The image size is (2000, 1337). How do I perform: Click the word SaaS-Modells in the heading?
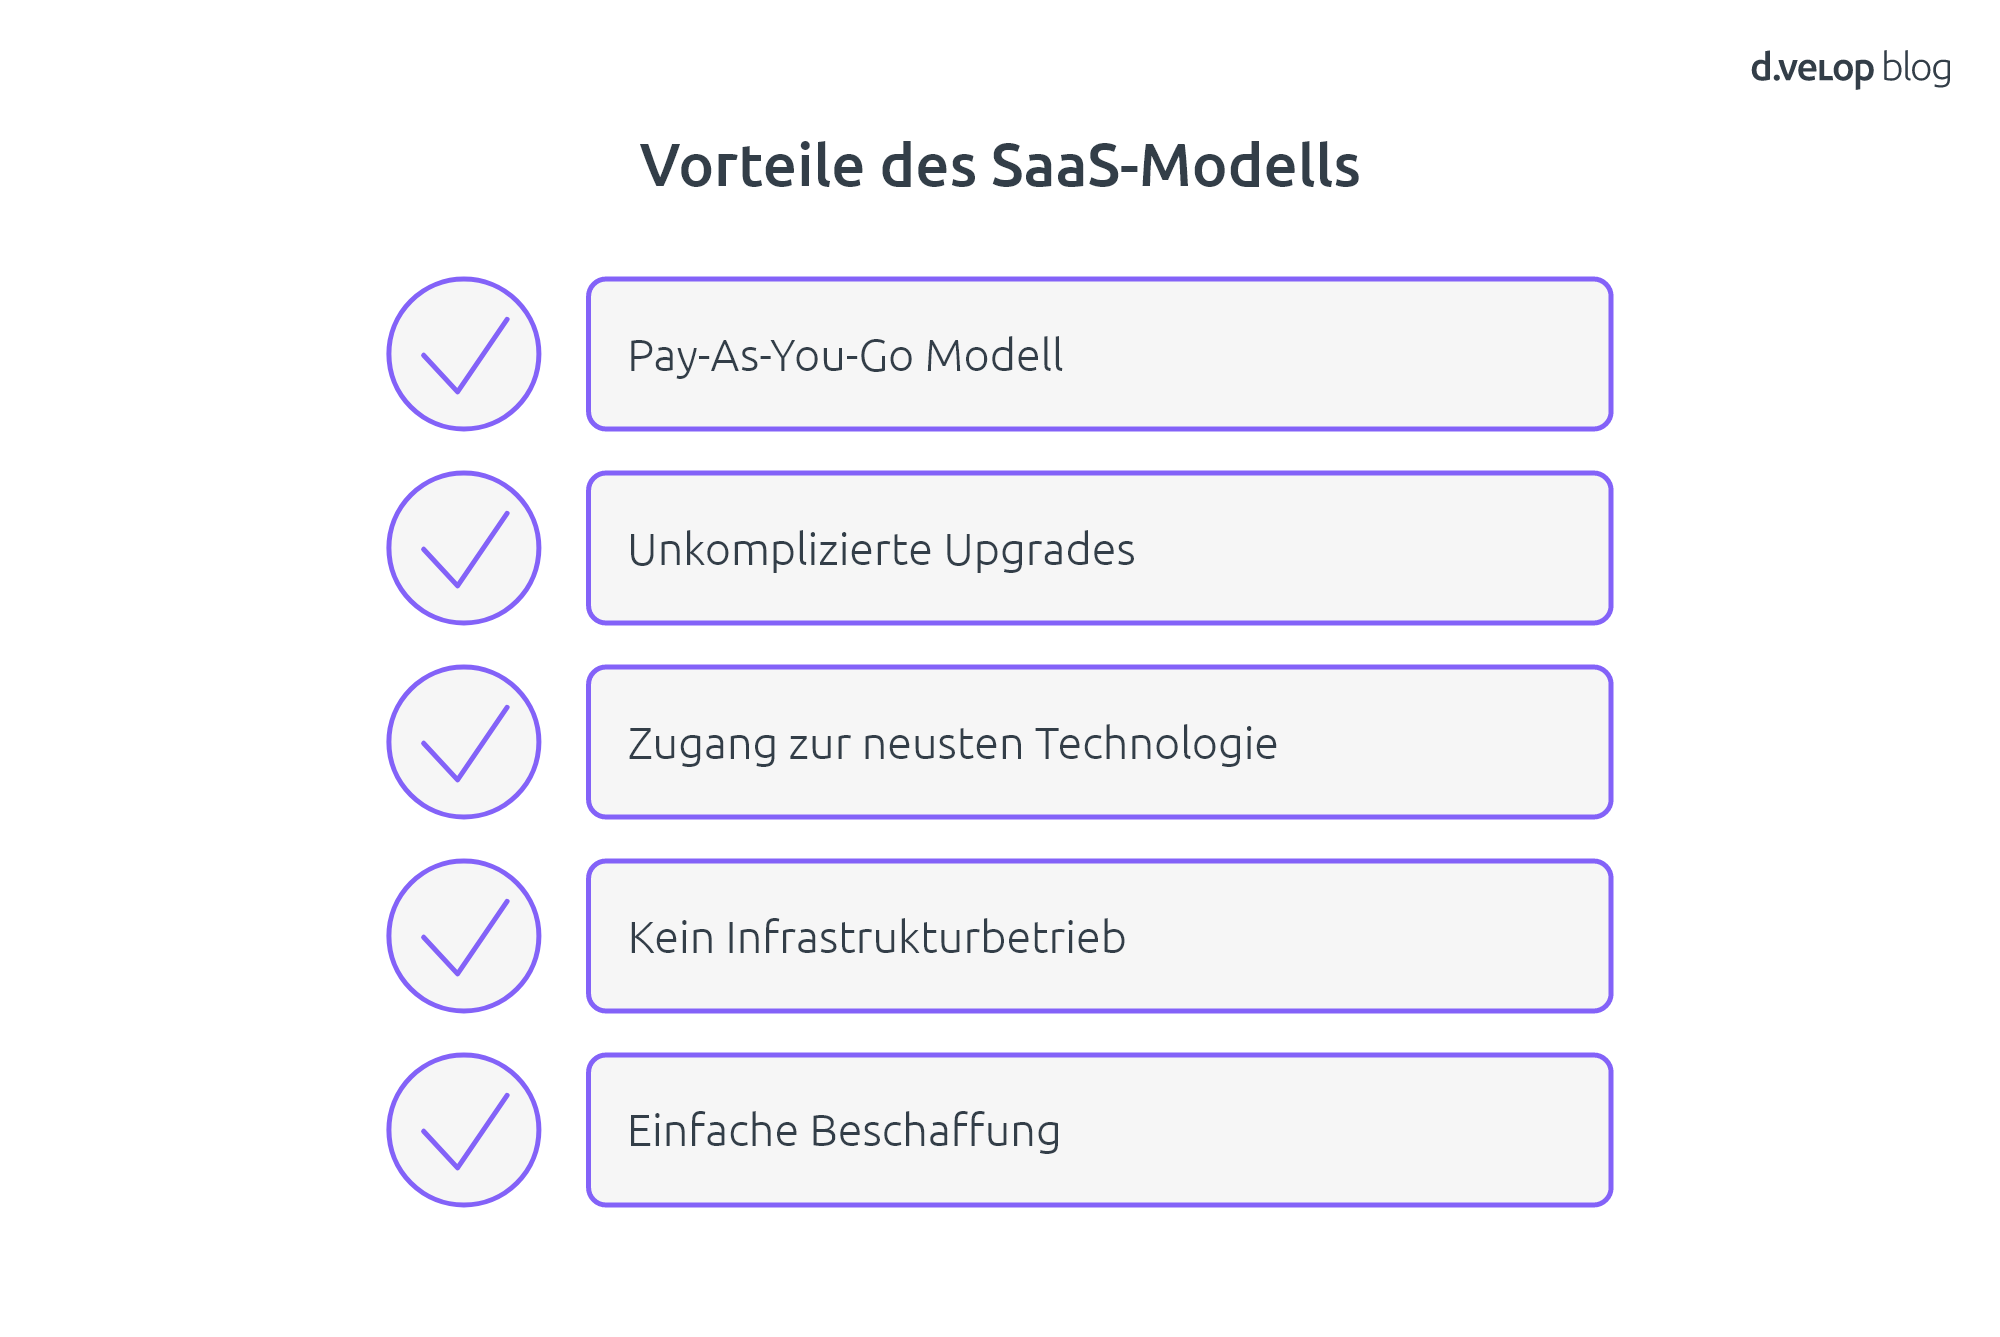click(x=1175, y=165)
